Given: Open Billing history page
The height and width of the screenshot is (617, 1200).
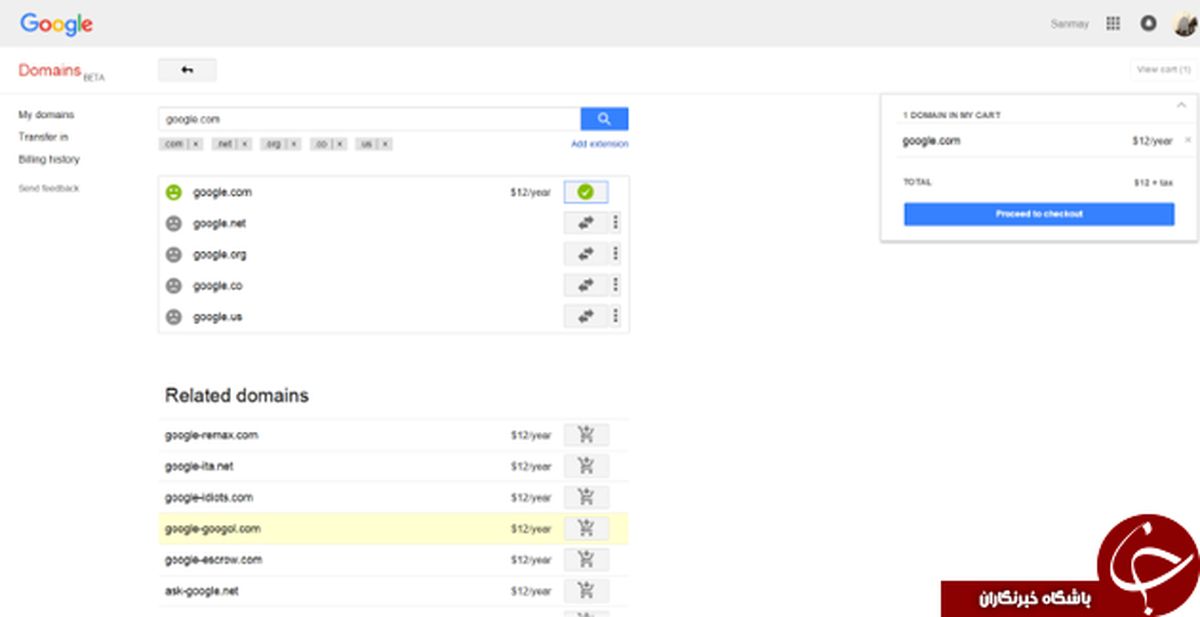Looking at the screenshot, I should click(x=49, y=159).
